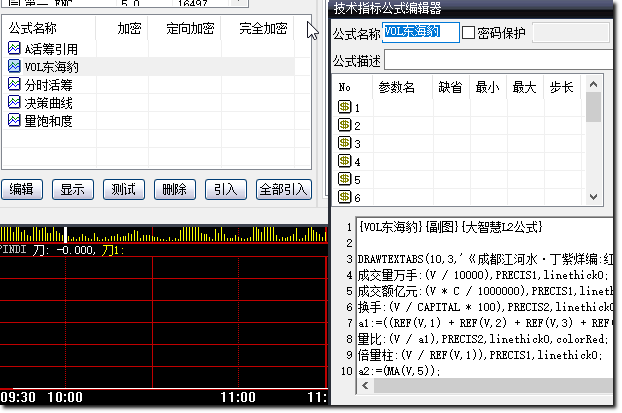Click the 10:00 time label on chart
The height and width of the screenshot is (413, 622).
tap(65, 397)
